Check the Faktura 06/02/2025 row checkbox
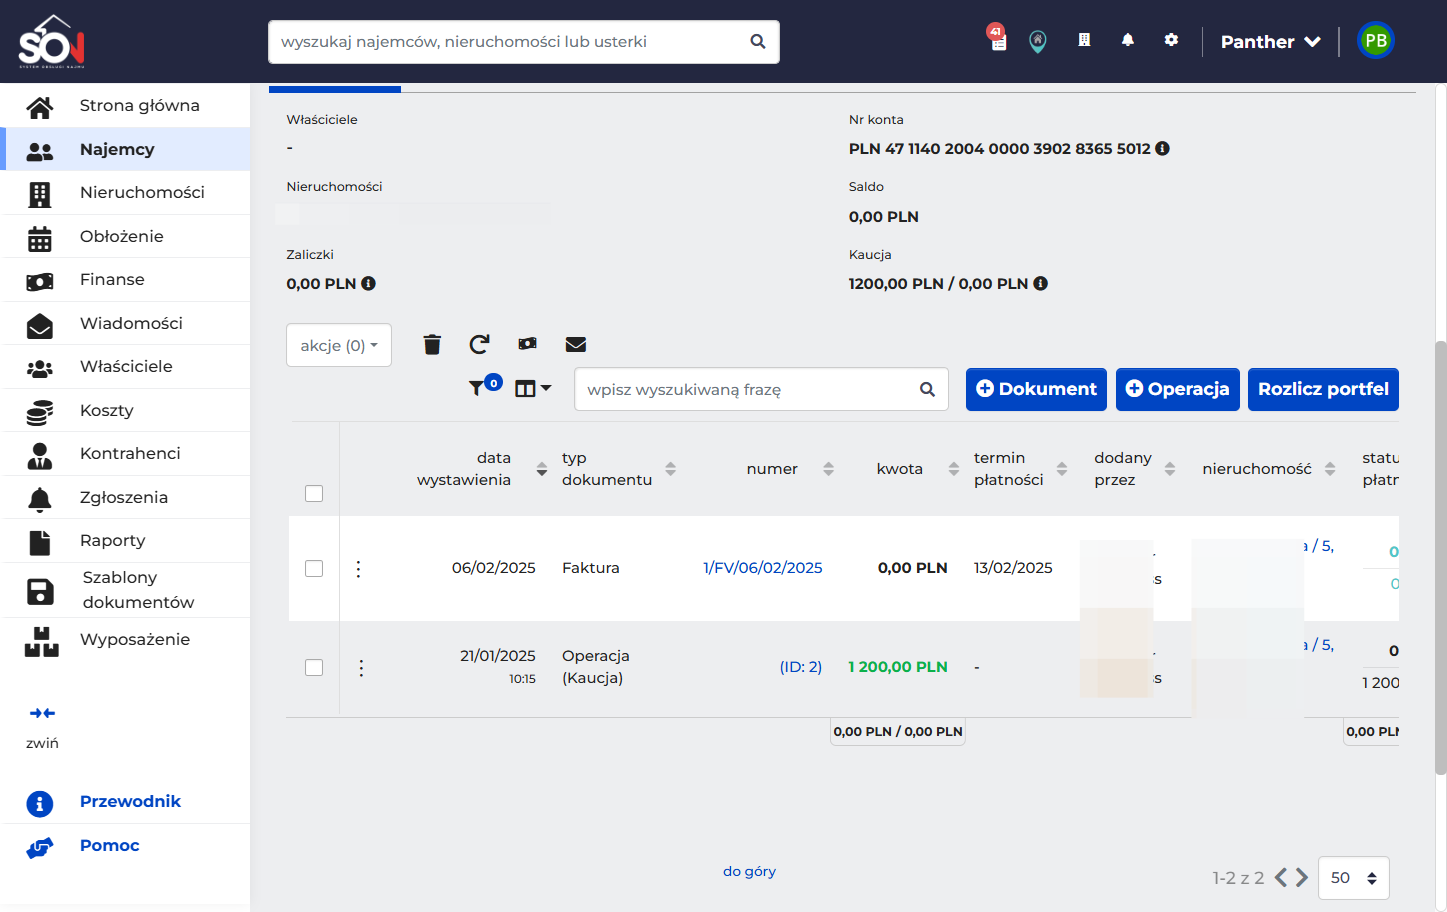Image resolution: width=1447 pixels, height=912 pixels. [x=314, y=569]
